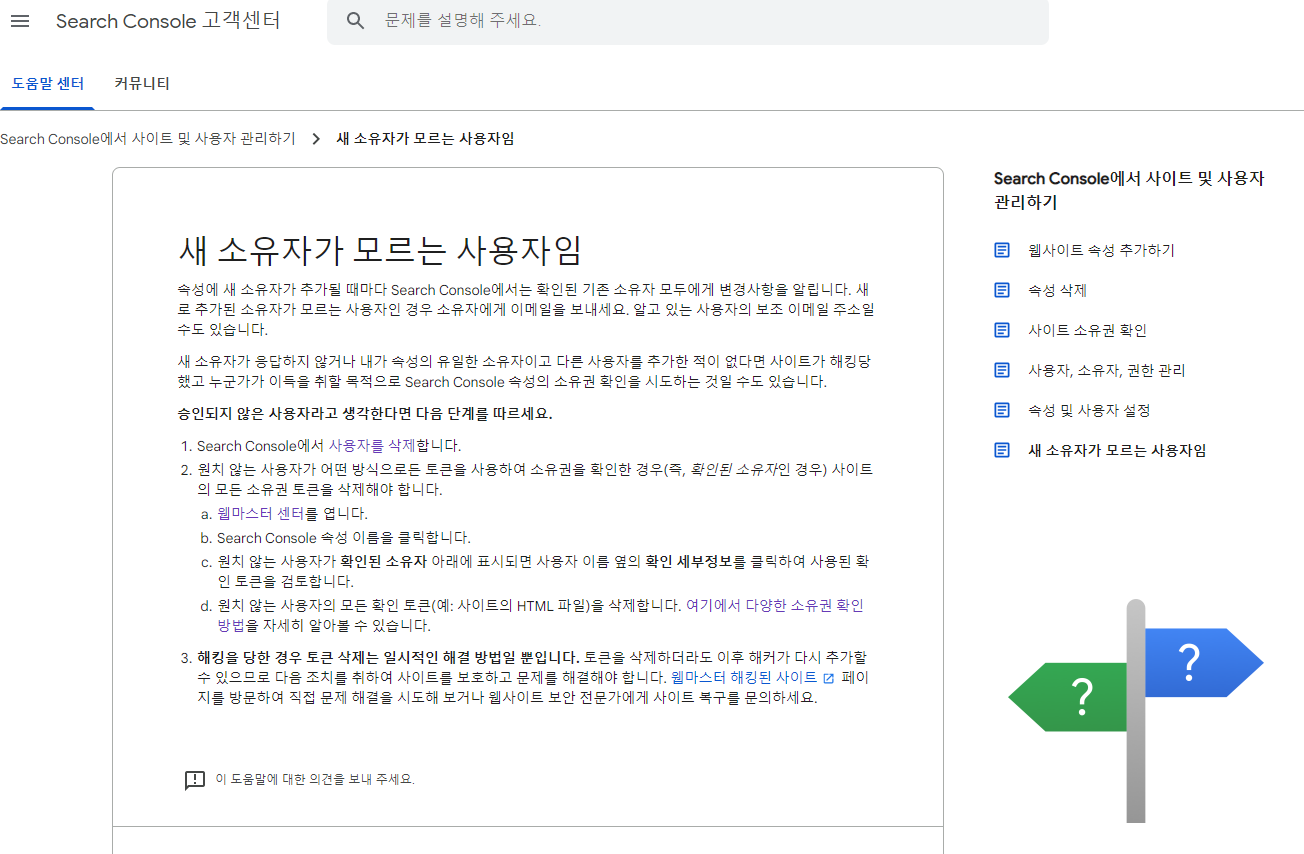Open breadcrumb Search Console에서 사이트 및 사용자 관리하기

click(x=148, y=139)
